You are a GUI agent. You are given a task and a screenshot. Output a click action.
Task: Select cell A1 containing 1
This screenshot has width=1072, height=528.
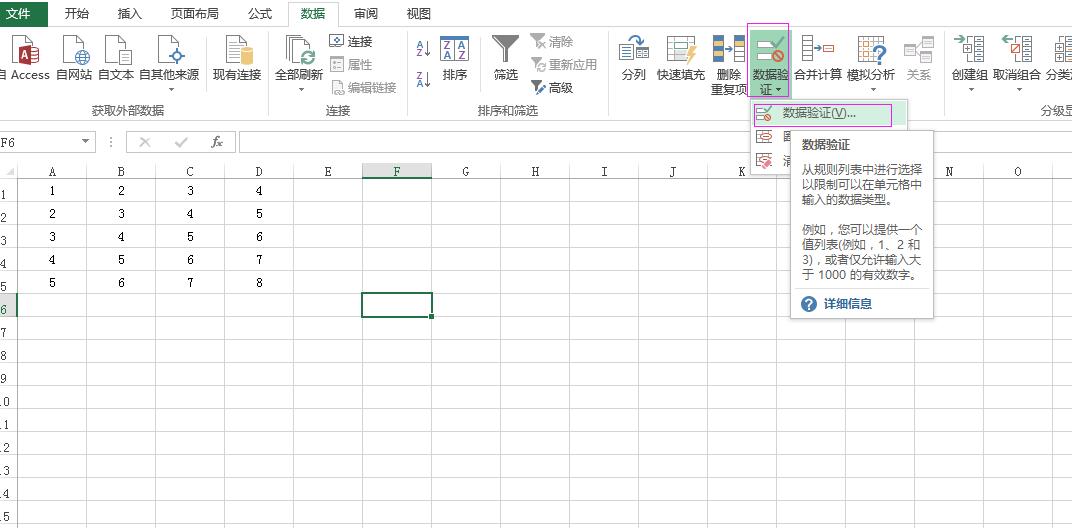(x=52, y=191)
